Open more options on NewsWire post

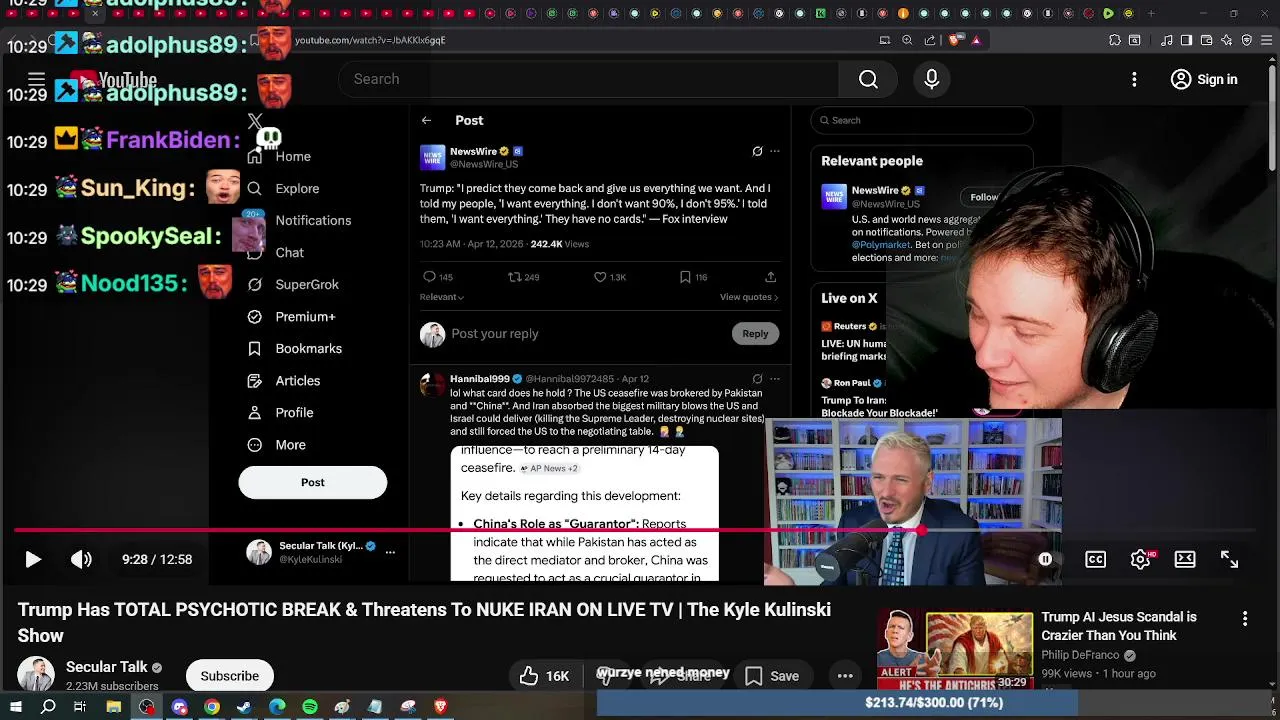tap(774, 151)
